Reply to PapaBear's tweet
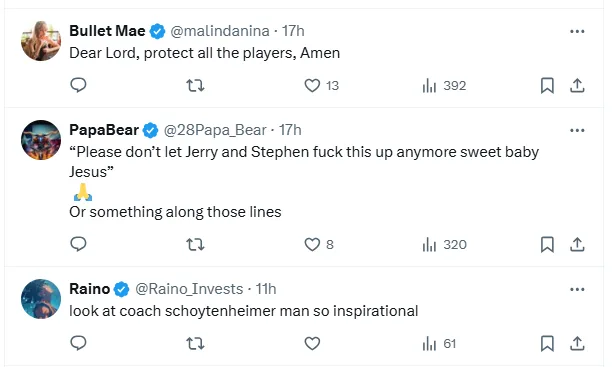The height and width of the screenshot is (367, 615). click(78, 244)
